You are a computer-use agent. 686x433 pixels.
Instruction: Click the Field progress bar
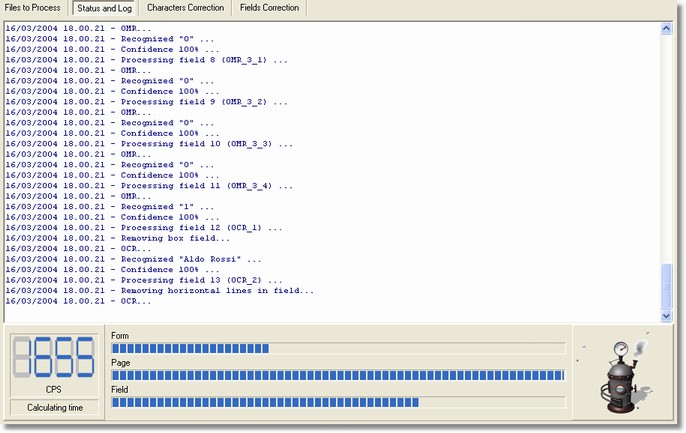[338, 402]
